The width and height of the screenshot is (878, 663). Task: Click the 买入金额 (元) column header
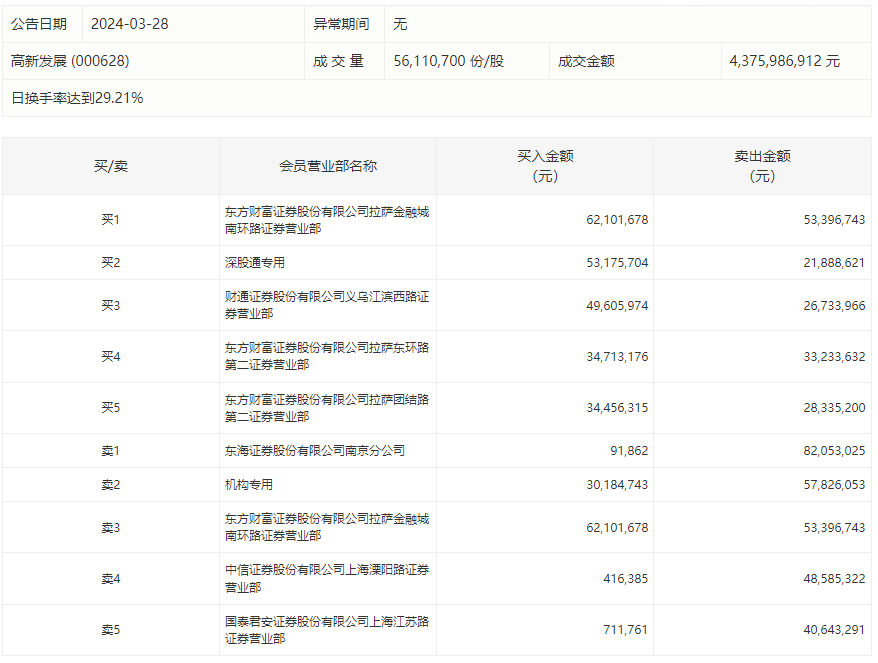(x=545, y=166)
